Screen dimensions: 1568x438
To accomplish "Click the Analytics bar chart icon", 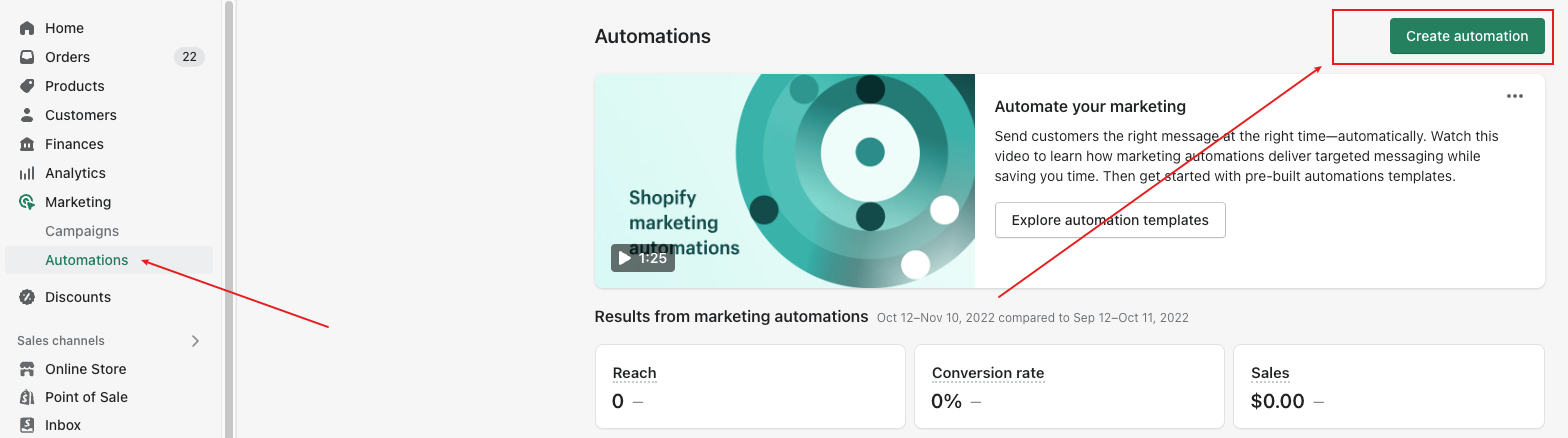I will coord(27,173).
